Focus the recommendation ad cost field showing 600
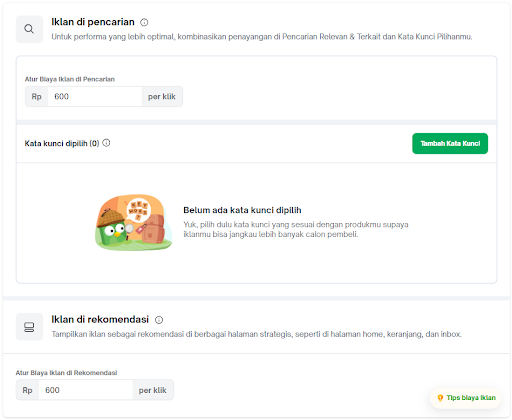This screenshot has width=512, height=420. click(86, 390)
